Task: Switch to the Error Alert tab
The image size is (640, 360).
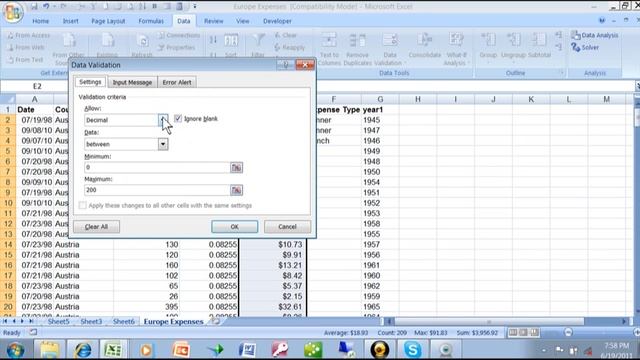Action: 177,82
